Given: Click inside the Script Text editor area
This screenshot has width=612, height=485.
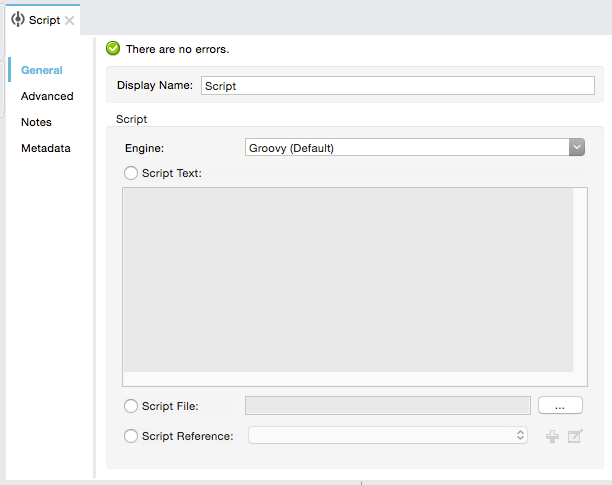Looking at the screenshot, I should click(348, 280).
